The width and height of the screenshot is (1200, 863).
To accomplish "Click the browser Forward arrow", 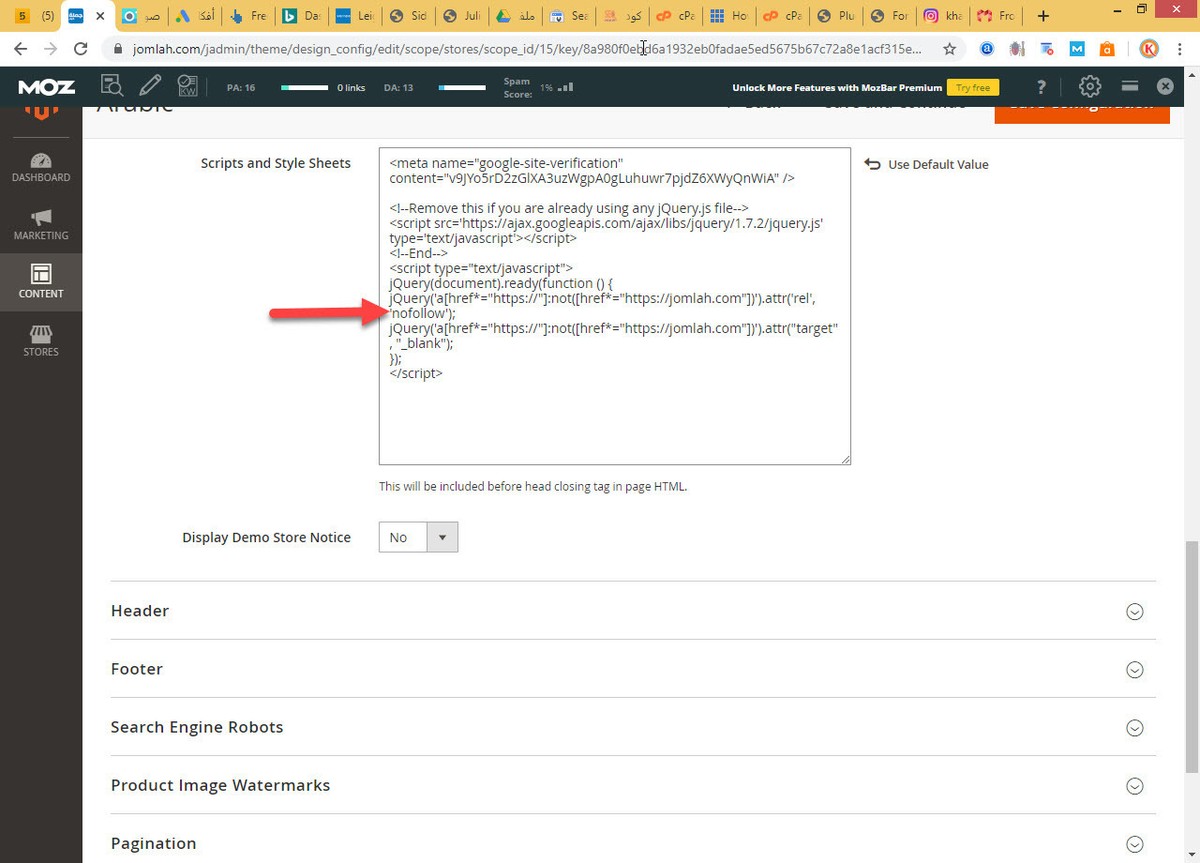I will (52, 48).
